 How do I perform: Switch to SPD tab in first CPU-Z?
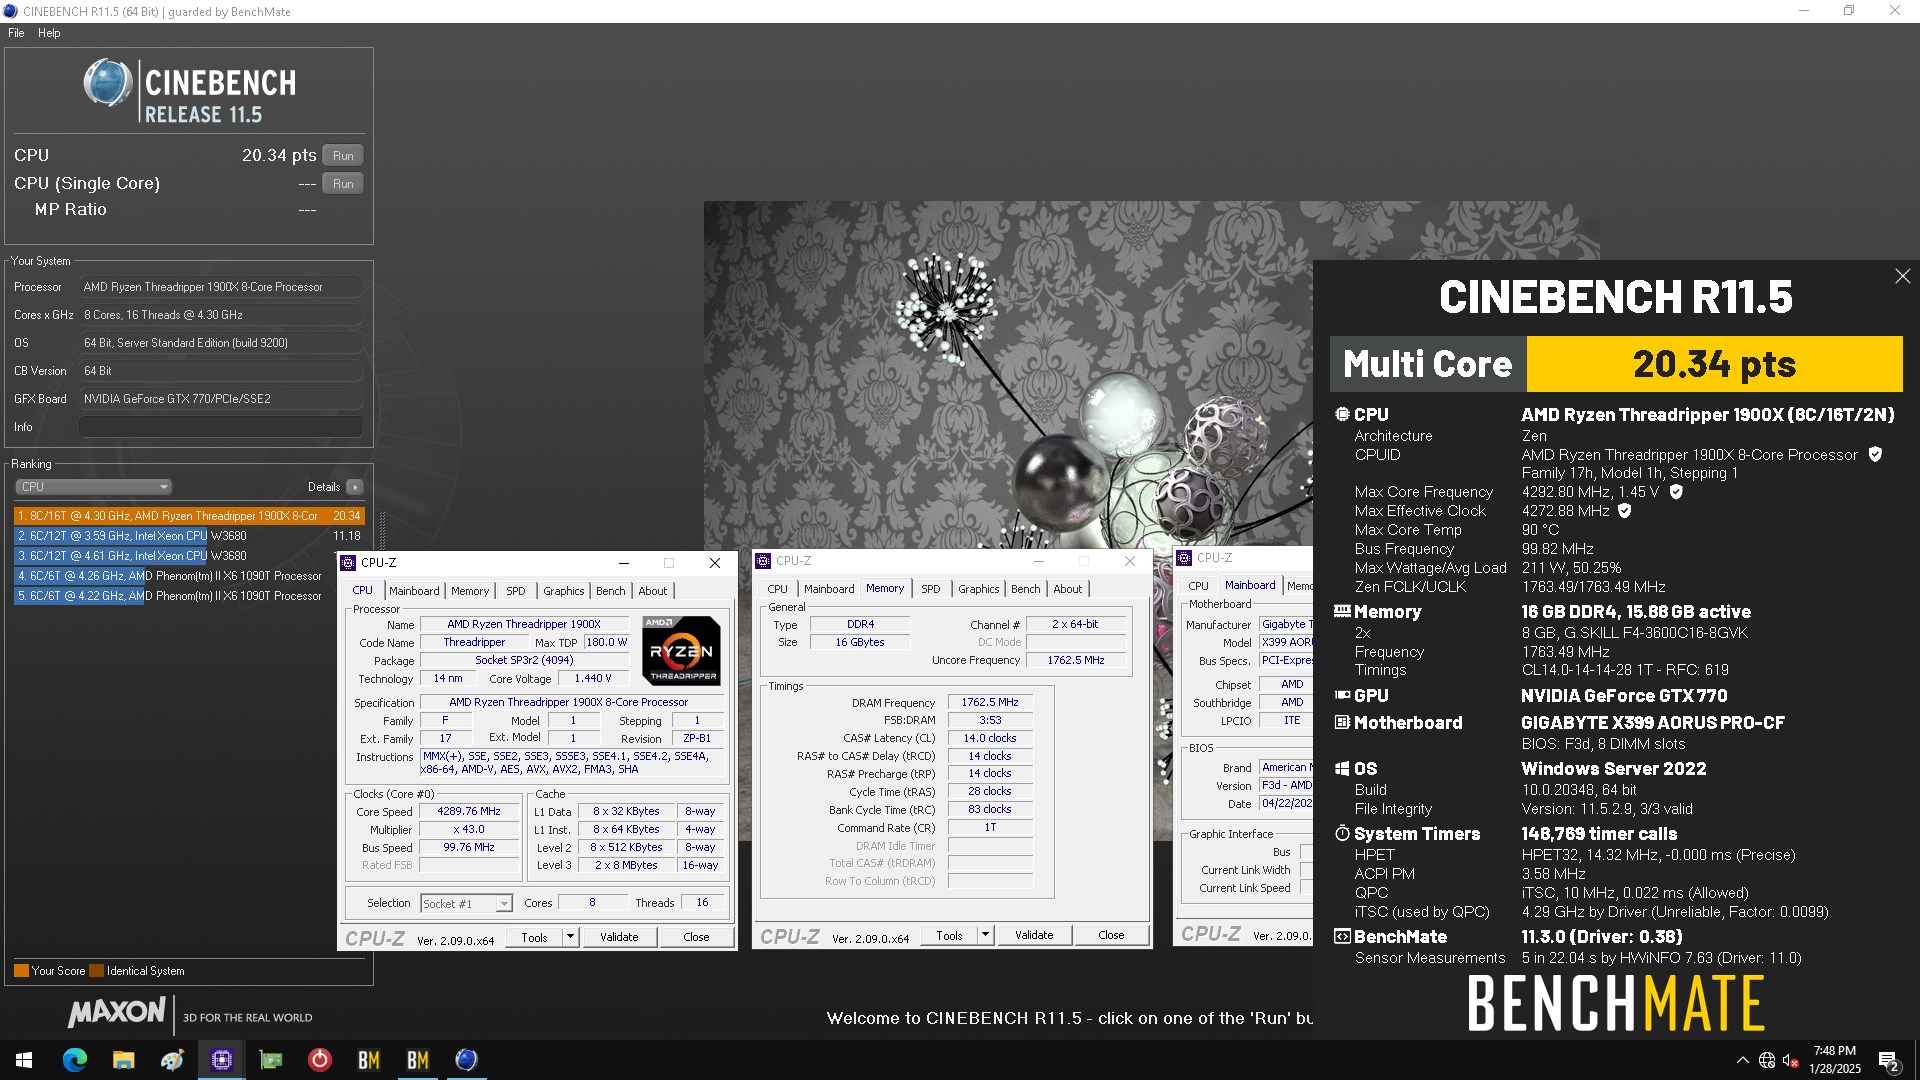pos(516,591)
